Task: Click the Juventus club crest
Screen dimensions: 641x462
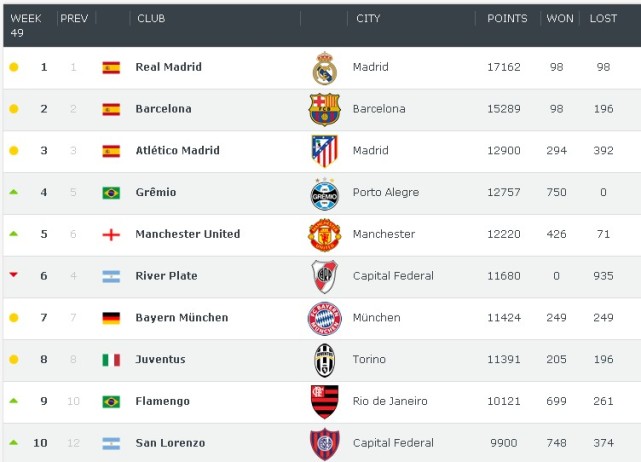Action: coord(324,359)
